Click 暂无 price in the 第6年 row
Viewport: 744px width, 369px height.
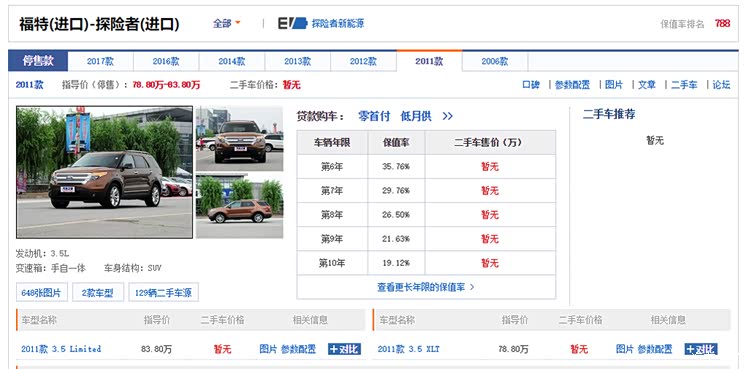tap(490, 166)
